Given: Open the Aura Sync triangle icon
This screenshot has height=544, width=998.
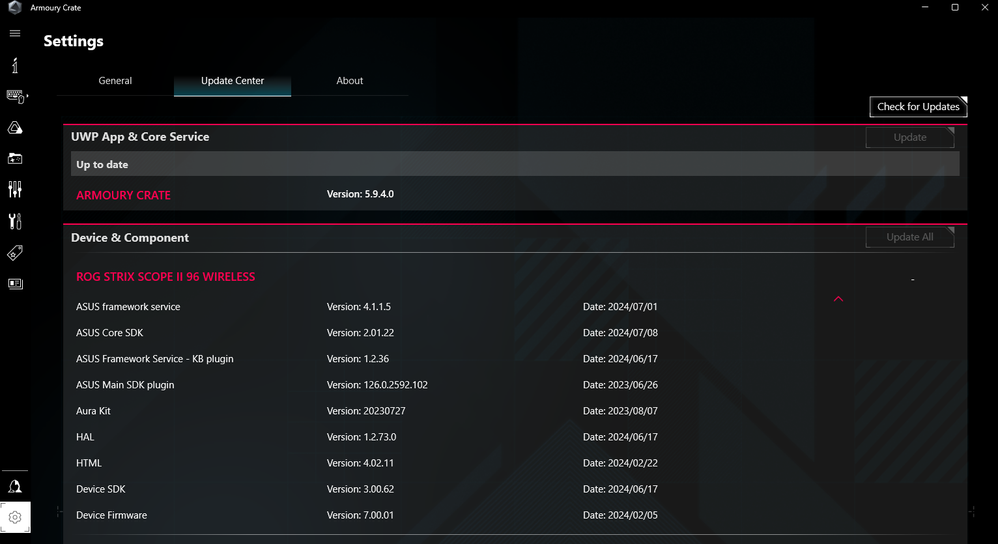Looking at the screenshot, I should click(15, 127).
